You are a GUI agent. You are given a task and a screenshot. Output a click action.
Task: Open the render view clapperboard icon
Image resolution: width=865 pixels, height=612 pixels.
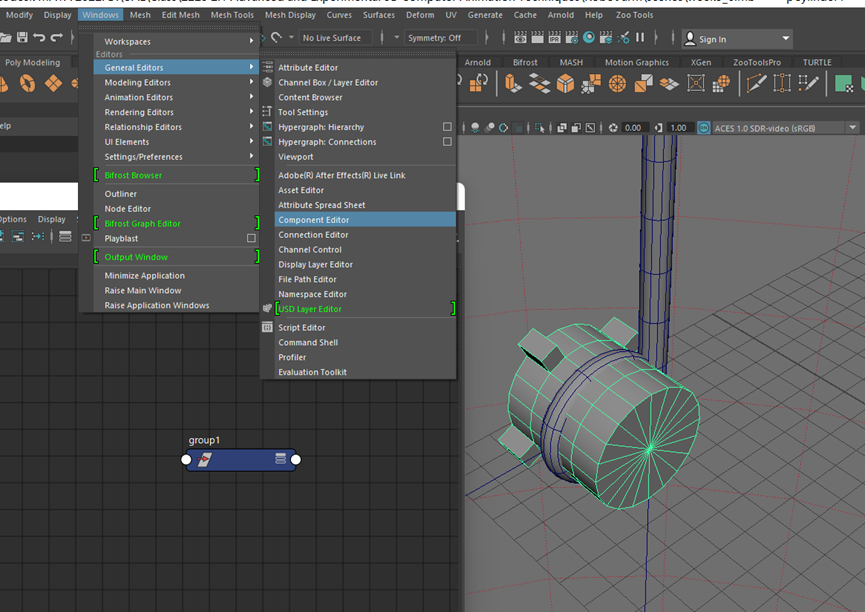[520, 38]
